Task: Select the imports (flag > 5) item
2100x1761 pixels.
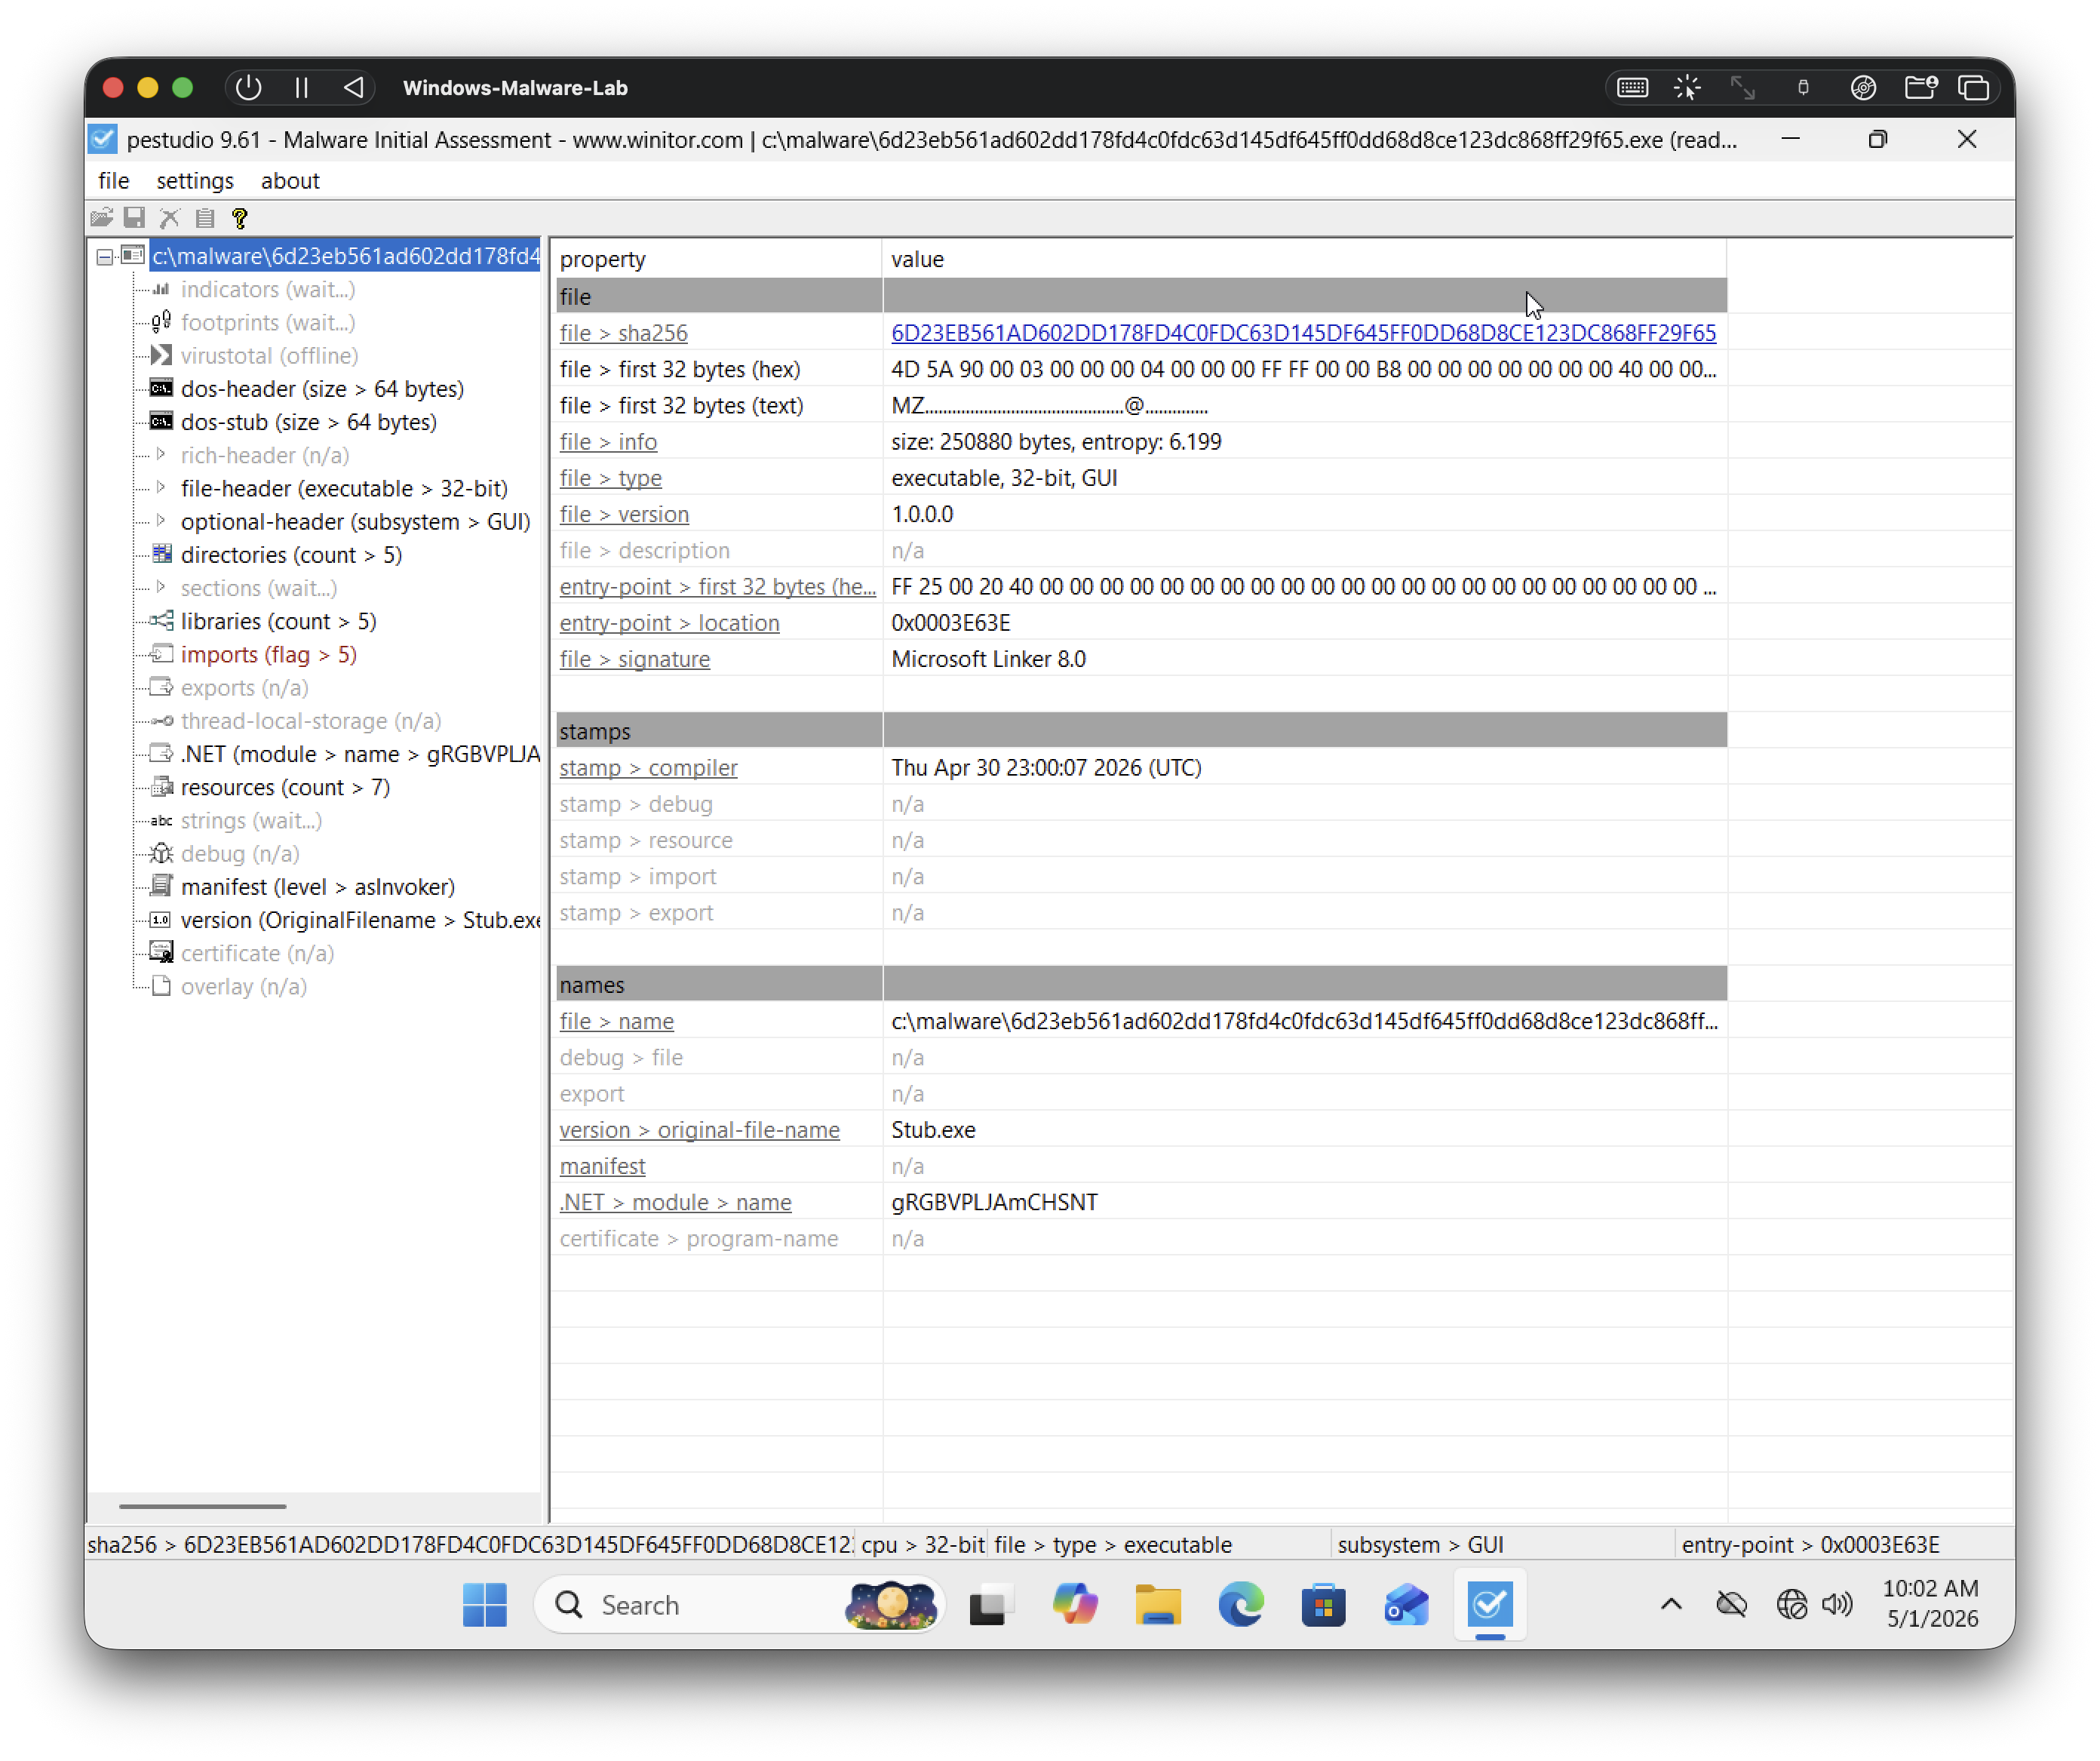Action: 269,654
